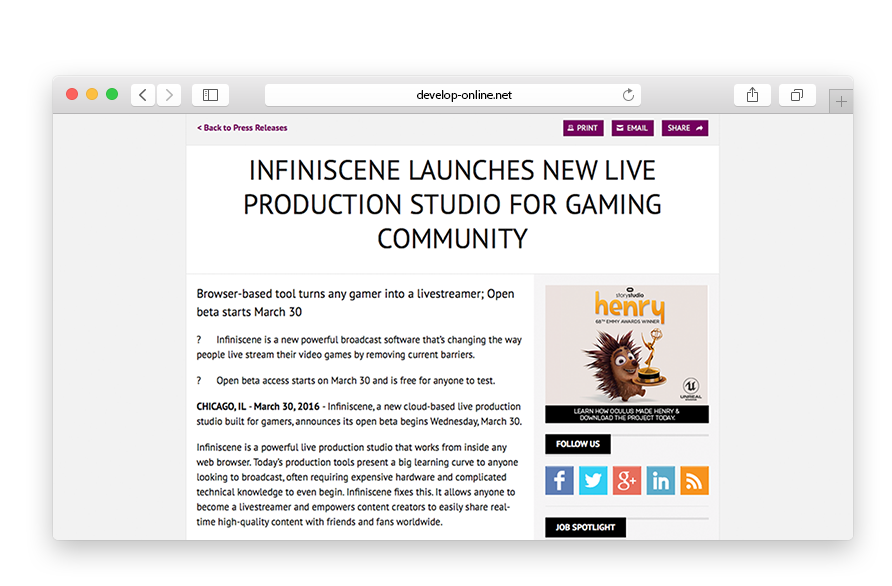Viewport: 892px width, 586px height.
Task: Show all tabs with the tab overview icon
Action: tap(797, 94)
